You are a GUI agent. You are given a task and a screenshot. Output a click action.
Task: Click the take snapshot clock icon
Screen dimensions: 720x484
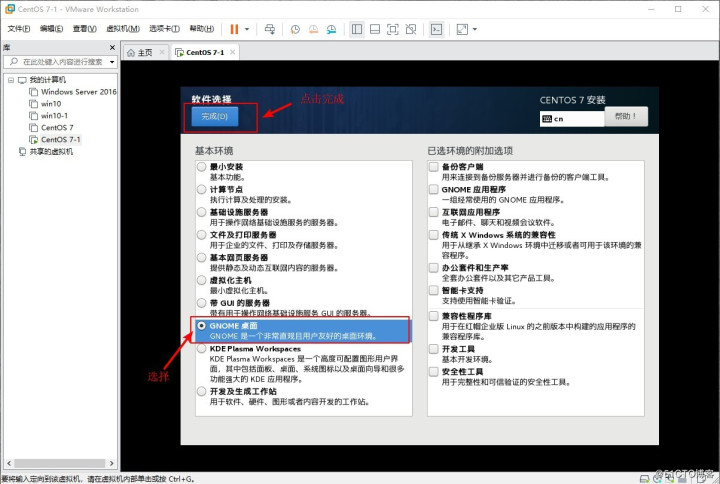point(295,29)
